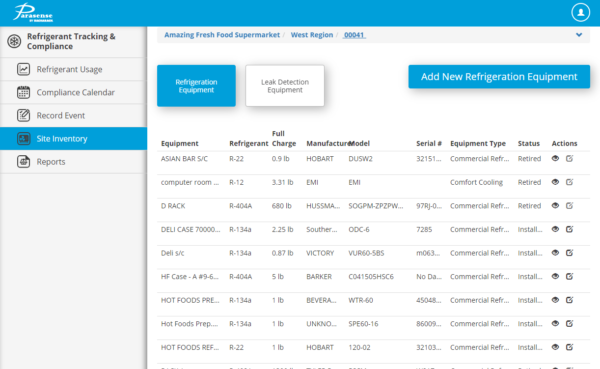This screenshot has height=369, width=600.
Task: Click the 7285 serial number cell
Action: click(424, 230)
